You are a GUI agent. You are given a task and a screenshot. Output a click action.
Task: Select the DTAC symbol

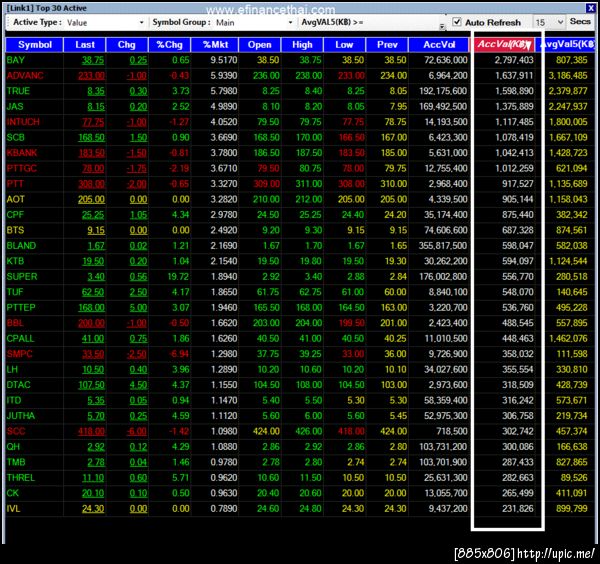point(18,385)
